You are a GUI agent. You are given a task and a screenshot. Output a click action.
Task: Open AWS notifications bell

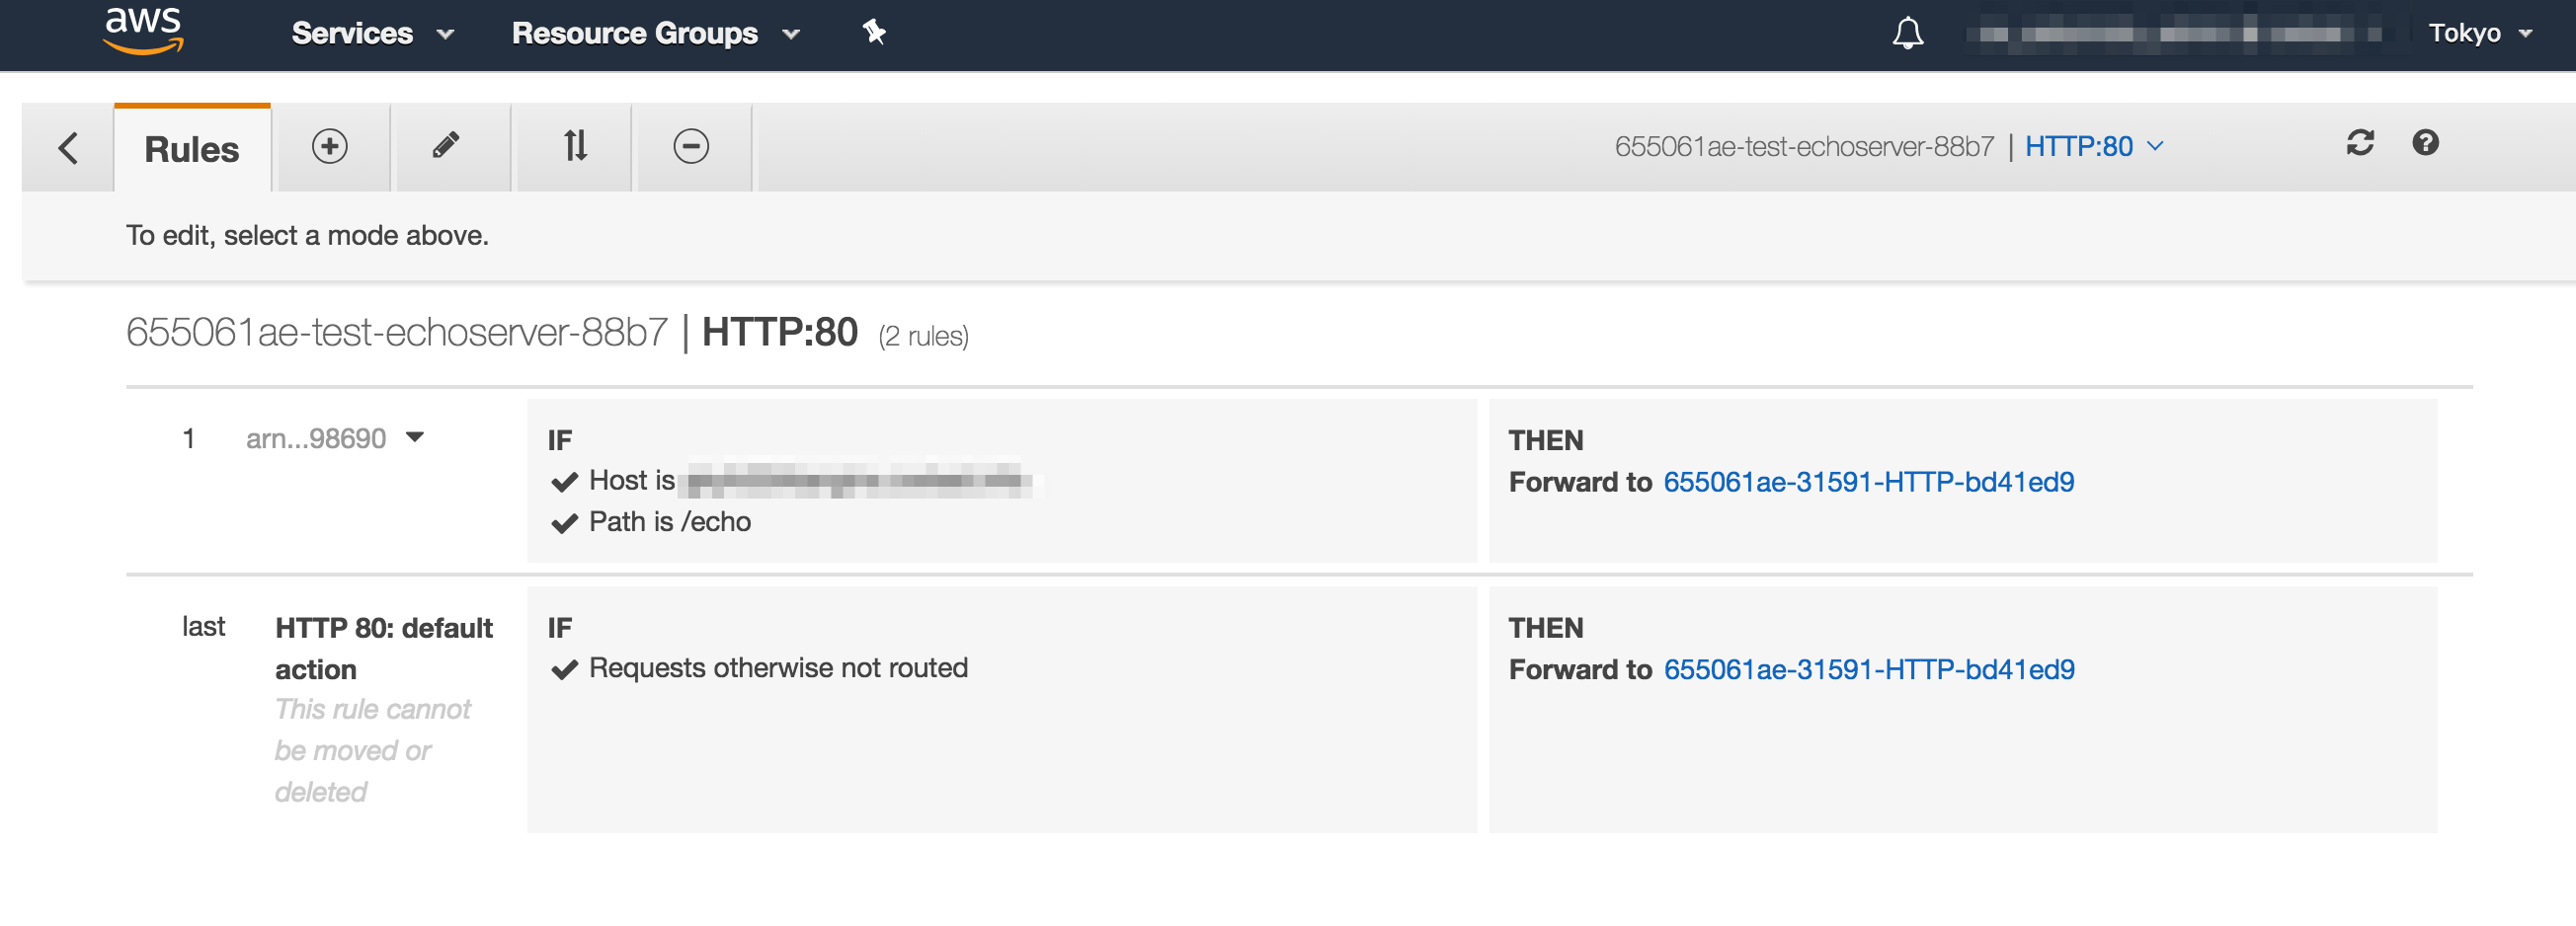pos(1907,32)
